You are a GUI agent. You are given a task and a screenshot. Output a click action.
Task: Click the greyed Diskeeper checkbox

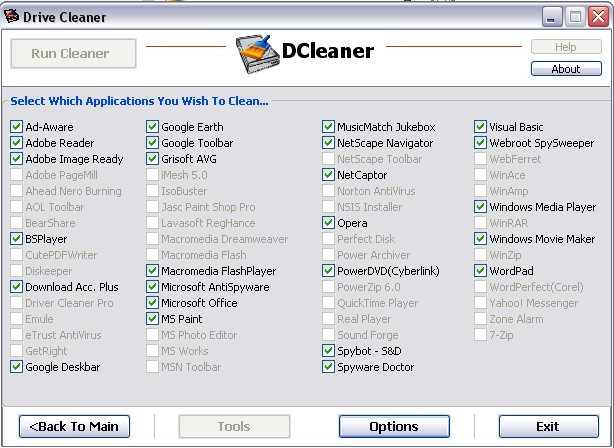click(x=16, y=271)
